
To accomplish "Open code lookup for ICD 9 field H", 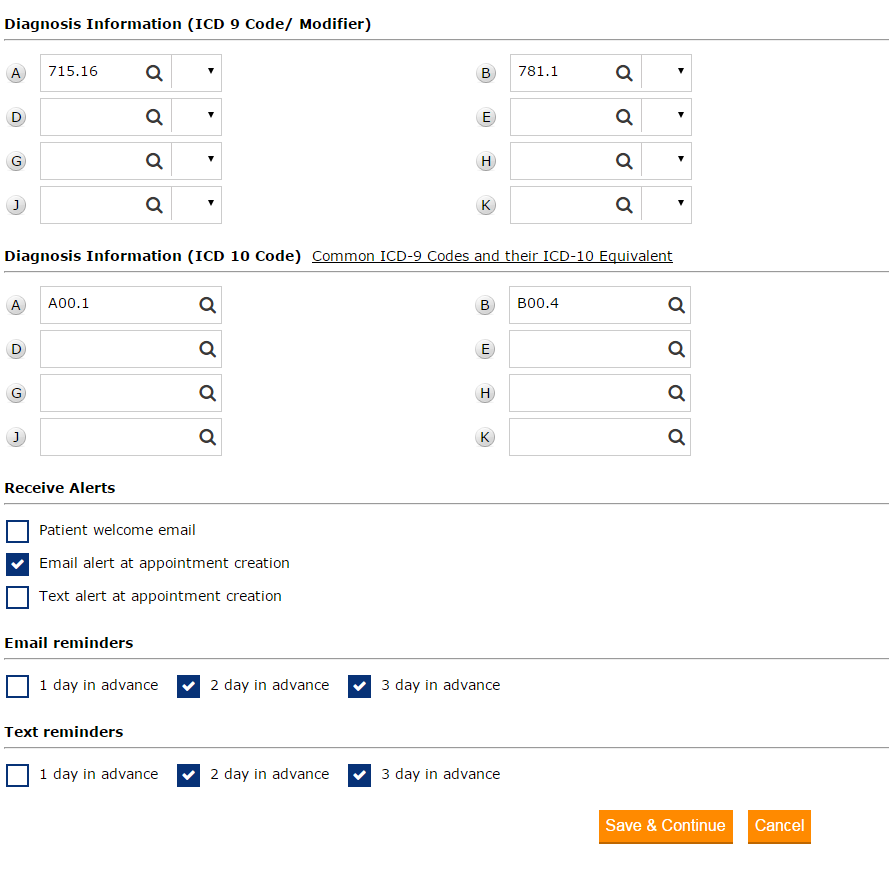I will (624, 161).
